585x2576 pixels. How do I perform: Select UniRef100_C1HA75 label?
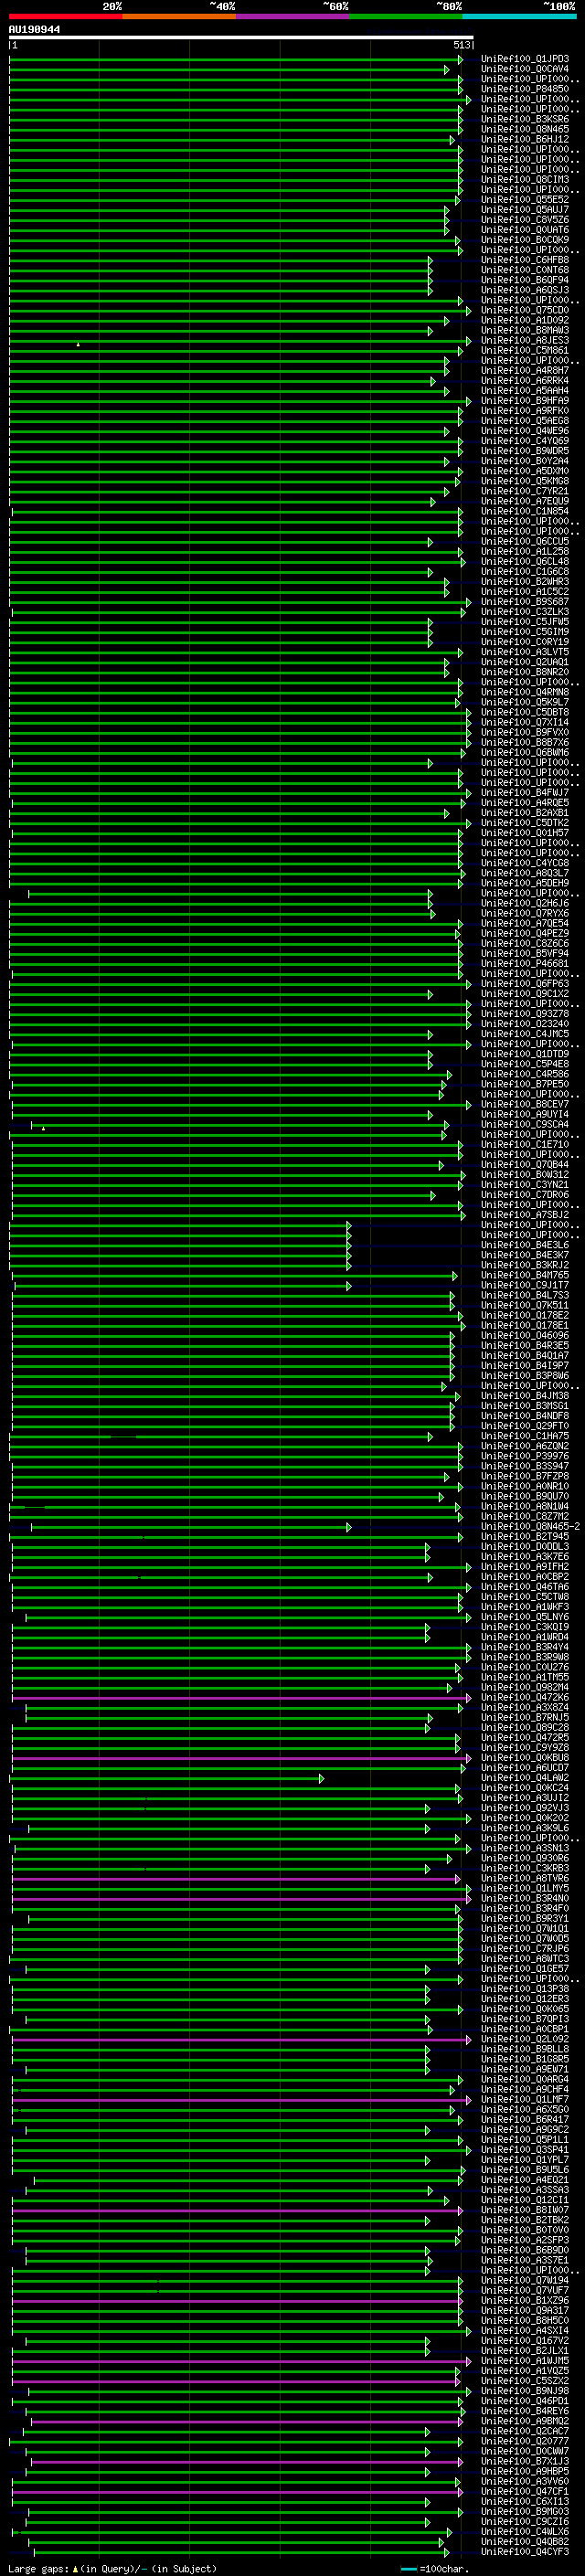pos(525,1436)
